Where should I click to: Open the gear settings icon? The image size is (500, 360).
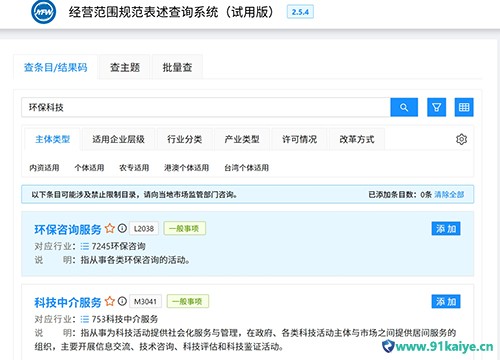tap(461, 139)
